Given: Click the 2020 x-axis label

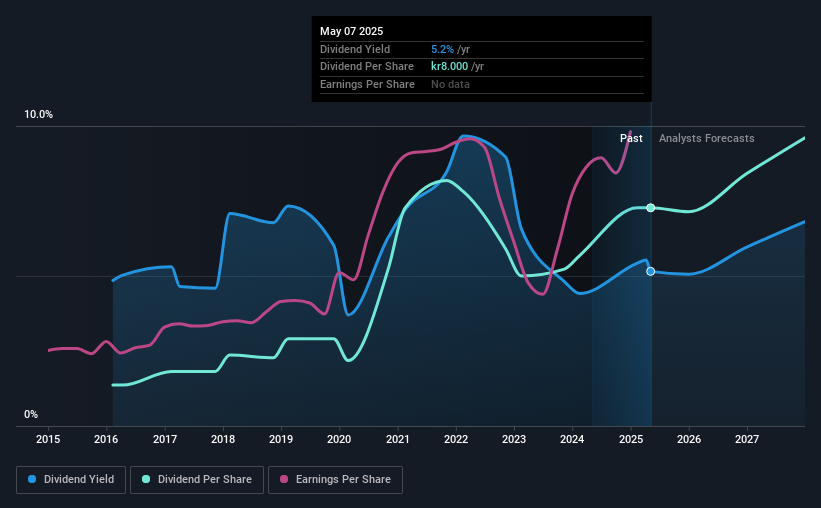Looking at the screenshot, I should coord(339,439).
